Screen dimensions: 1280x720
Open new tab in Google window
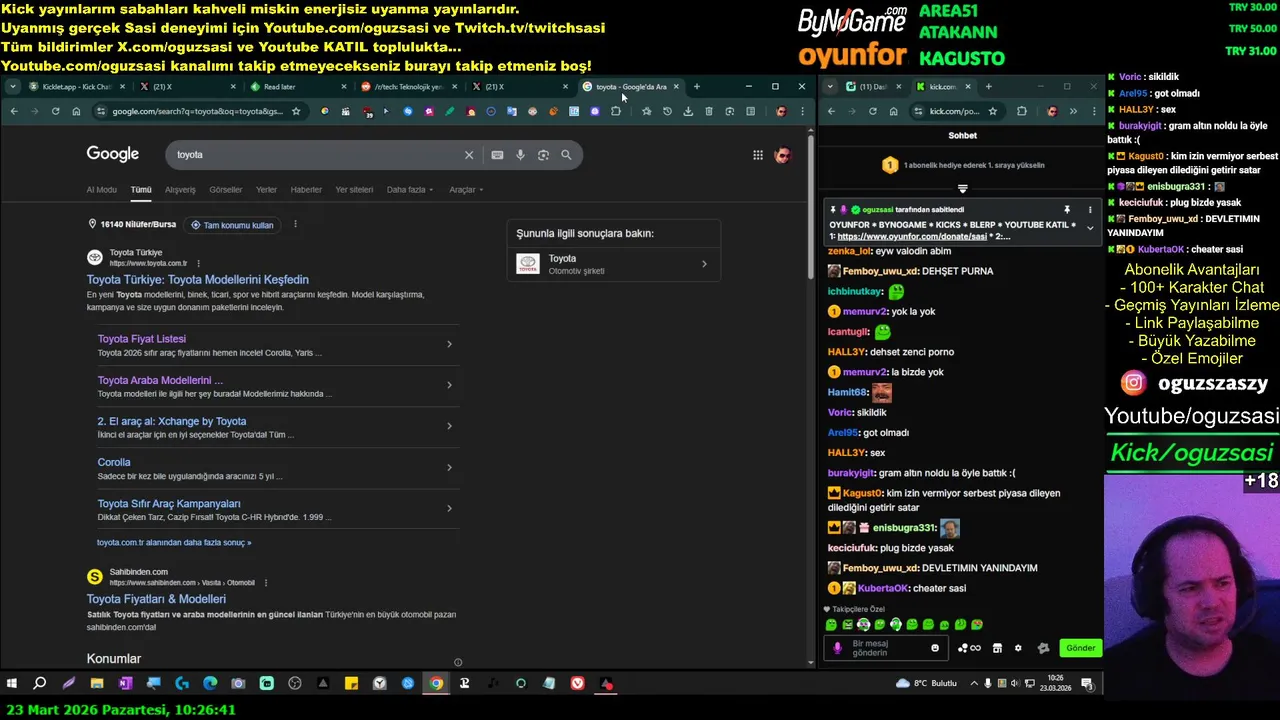tap(697, 87)
